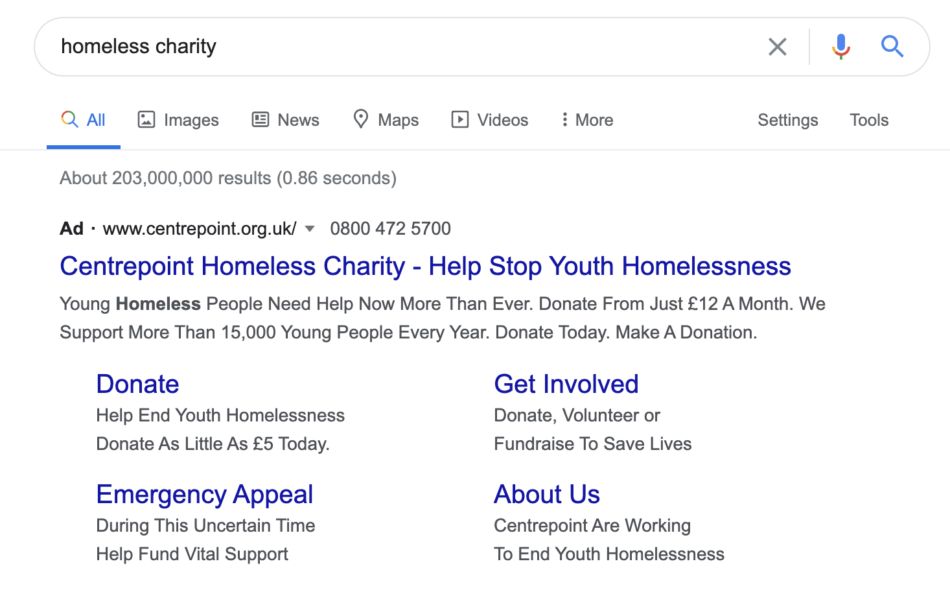Open the Centrepoint Homeless Charity ad headline

coord(425,267)
